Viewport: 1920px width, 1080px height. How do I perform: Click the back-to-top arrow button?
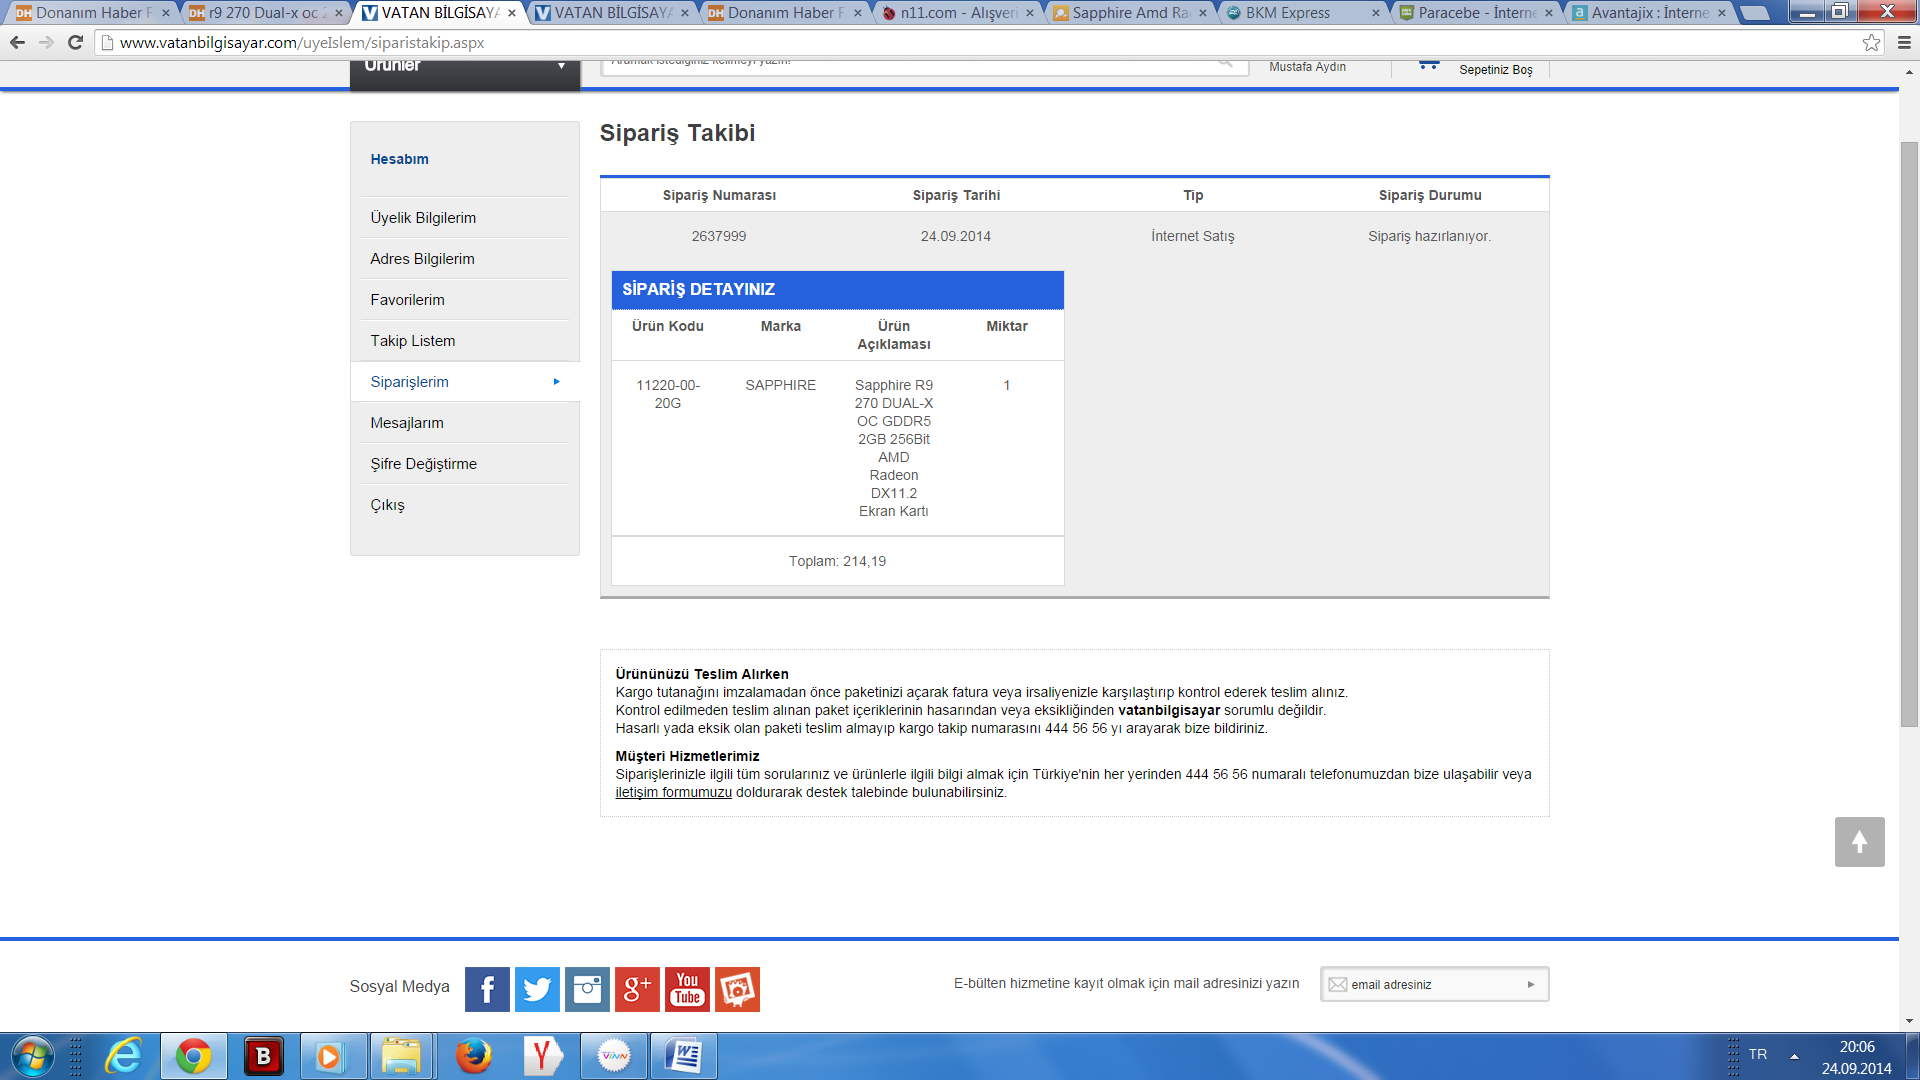[1859, 842]
